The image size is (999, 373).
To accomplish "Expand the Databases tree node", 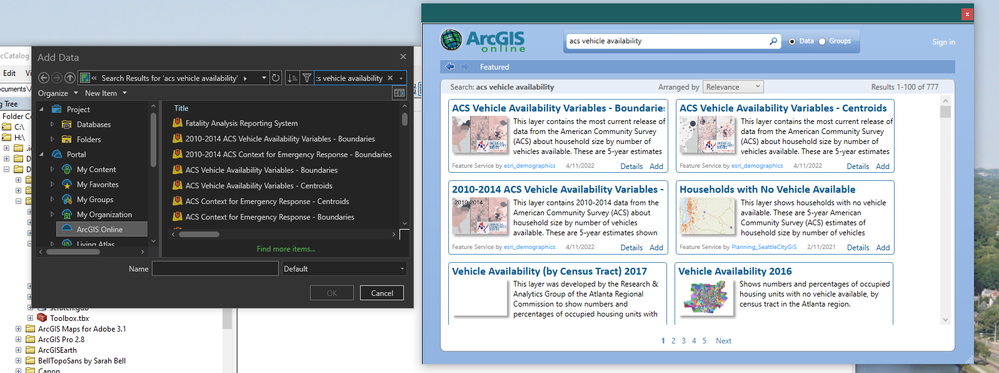I will click(x=52, y=124).
